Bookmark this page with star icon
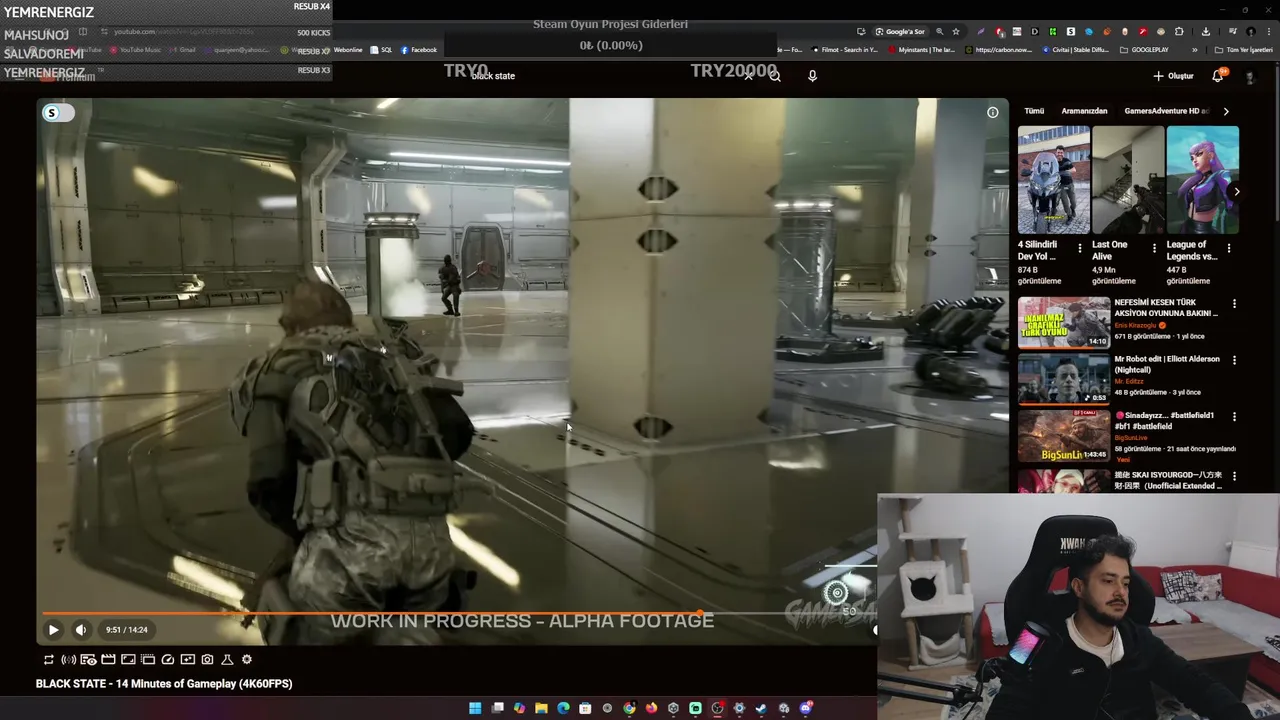This screenshot has height=720, width=1280. (956, 31)
